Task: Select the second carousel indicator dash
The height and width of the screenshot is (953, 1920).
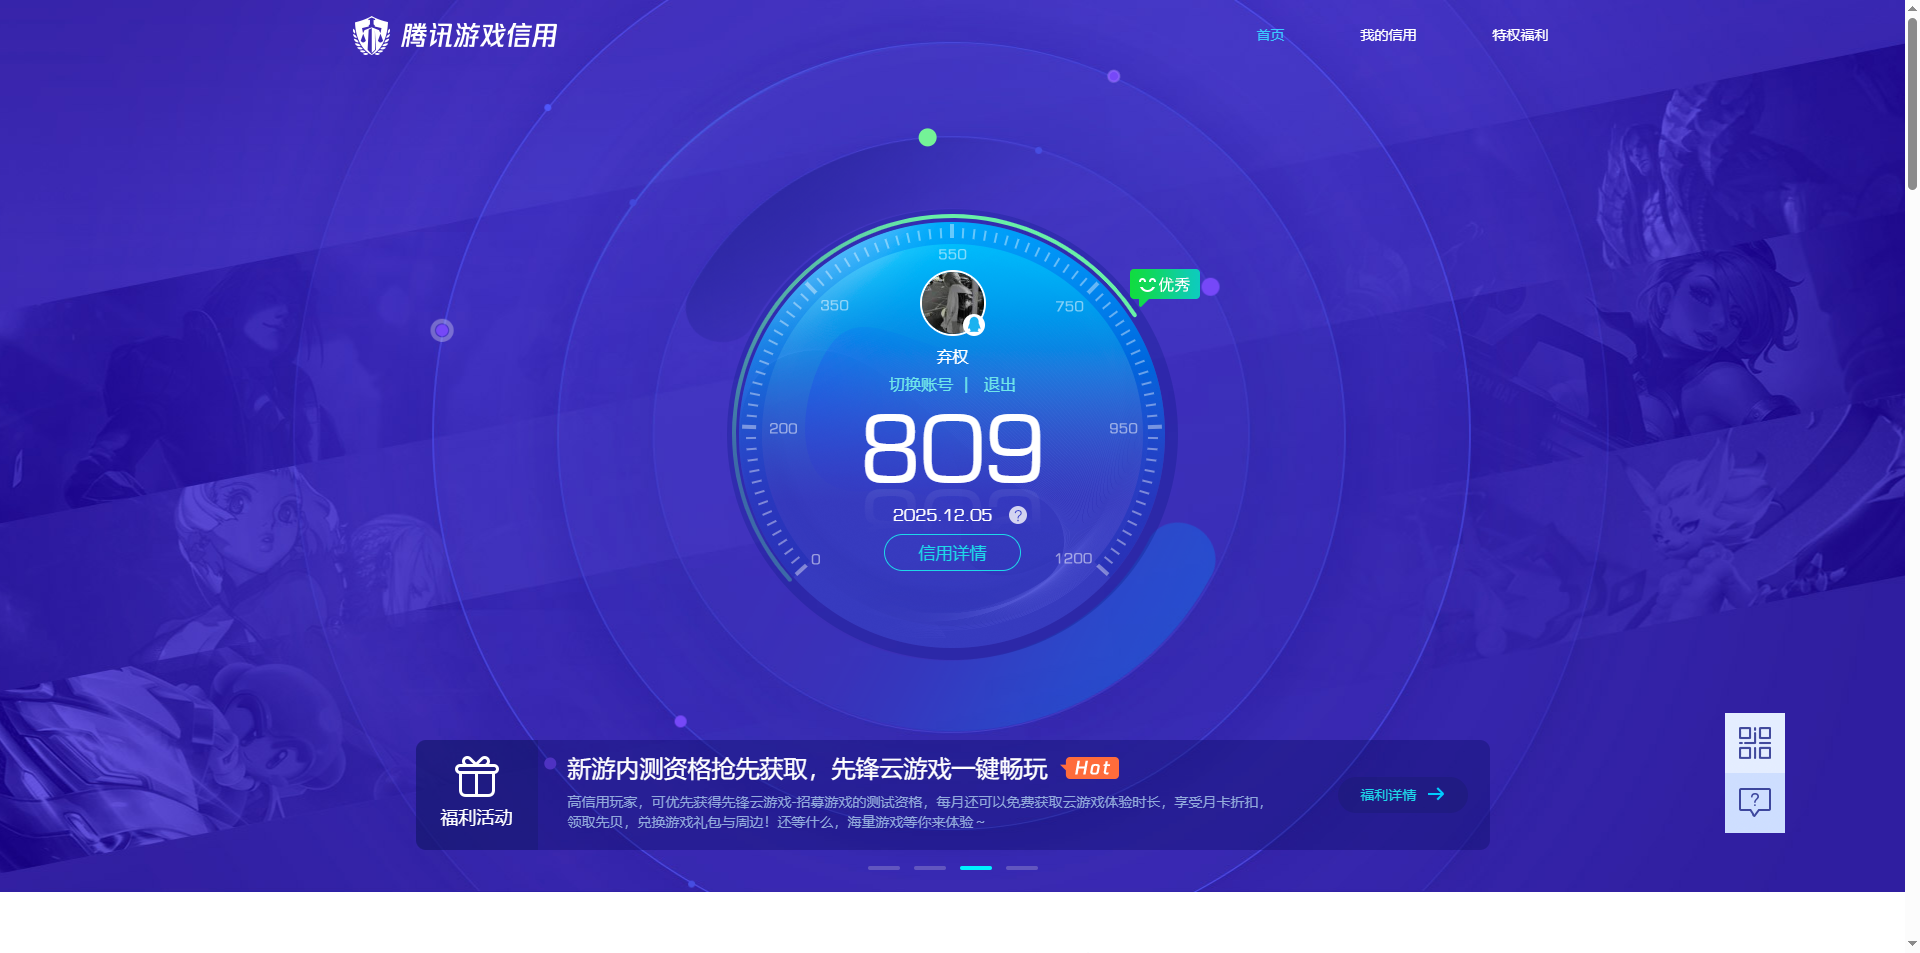Action: tap(930, 868)
